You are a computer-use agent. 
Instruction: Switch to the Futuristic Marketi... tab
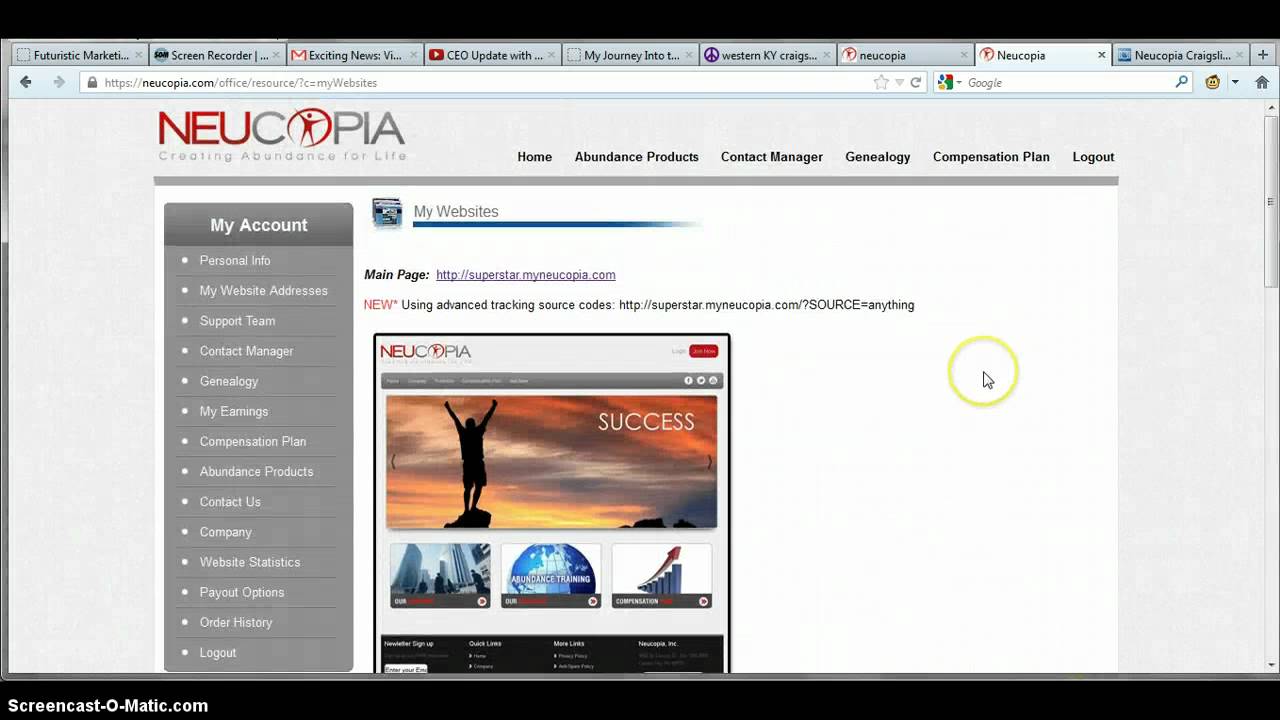[x=81, y=55]
